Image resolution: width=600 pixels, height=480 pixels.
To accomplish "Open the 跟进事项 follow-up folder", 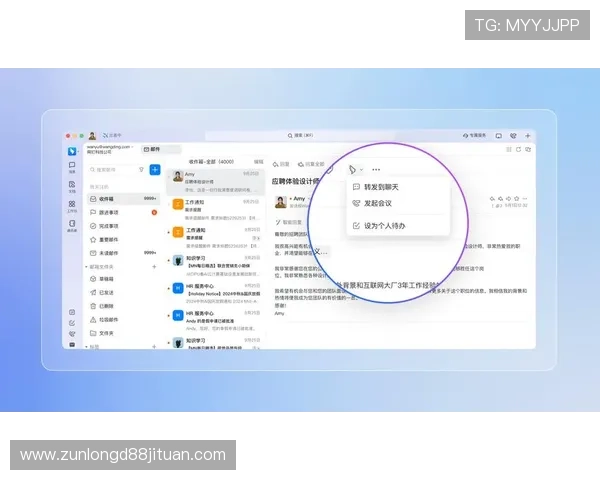I will click(123, 212).
